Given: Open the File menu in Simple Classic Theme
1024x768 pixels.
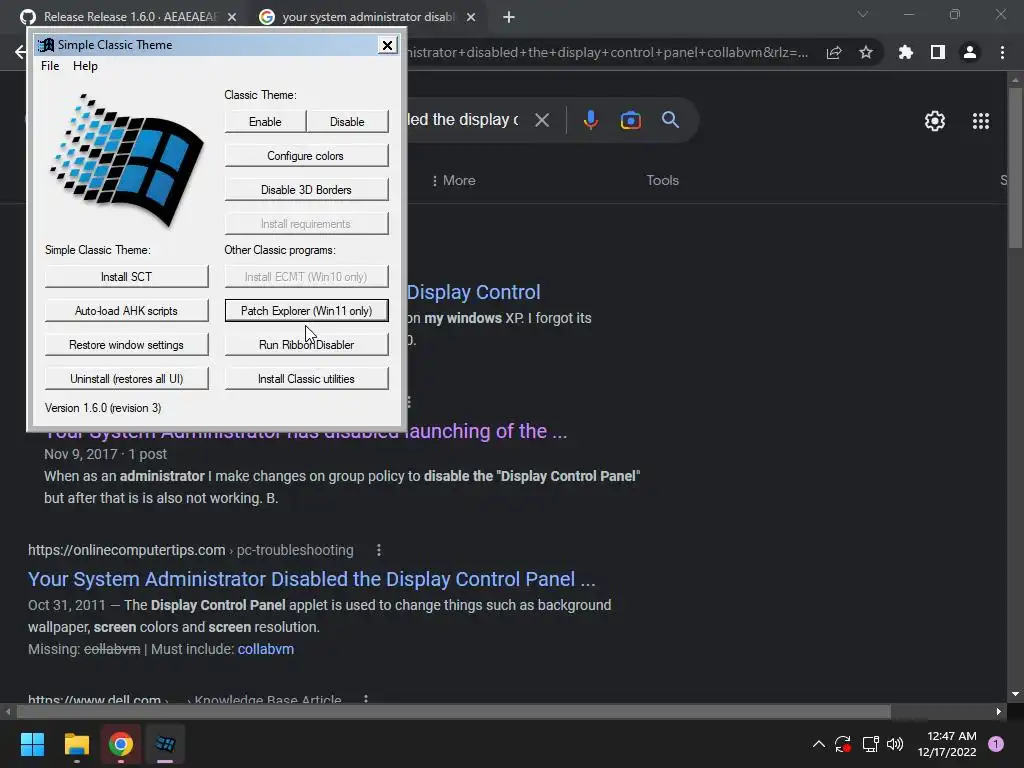Looking at the screenshot, I should 50,65.
